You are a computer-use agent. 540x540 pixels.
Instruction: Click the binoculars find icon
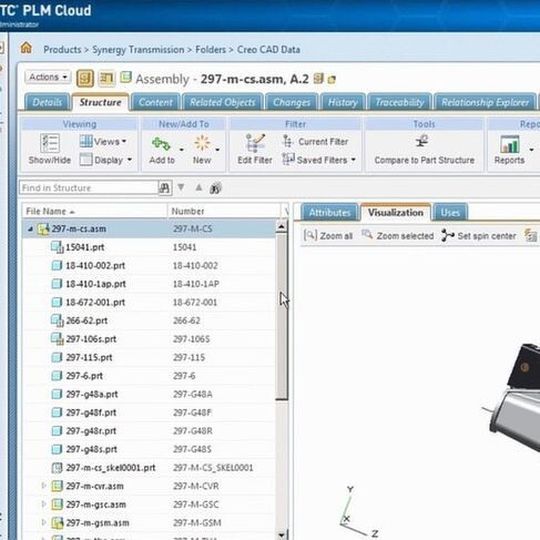coord(165,188)
